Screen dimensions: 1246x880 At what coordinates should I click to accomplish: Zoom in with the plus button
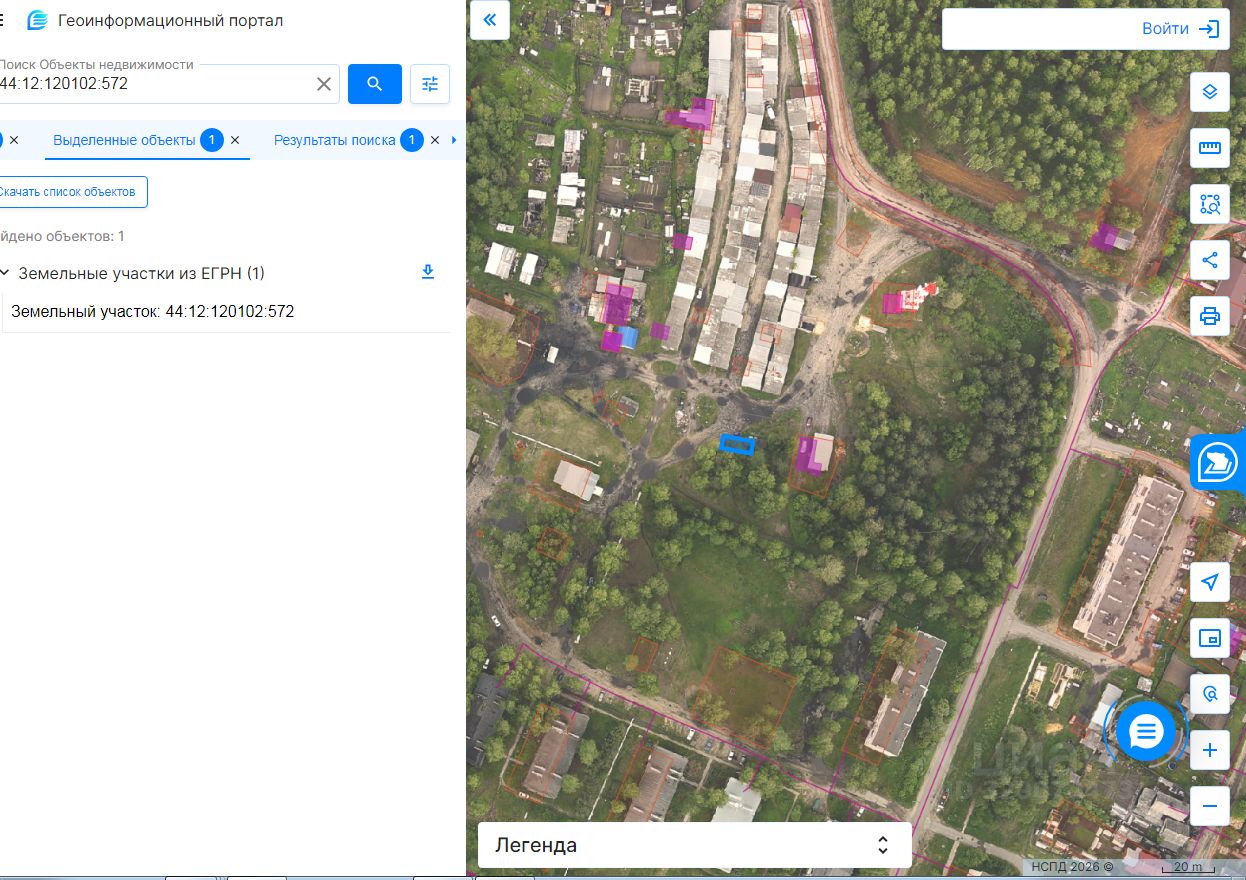1210,750
